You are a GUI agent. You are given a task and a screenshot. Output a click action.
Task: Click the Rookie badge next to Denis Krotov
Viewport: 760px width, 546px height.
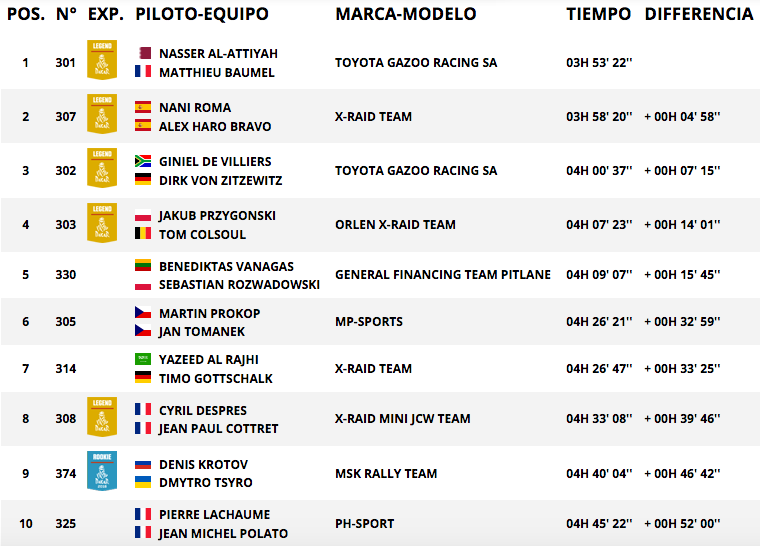tap(102, 471)
